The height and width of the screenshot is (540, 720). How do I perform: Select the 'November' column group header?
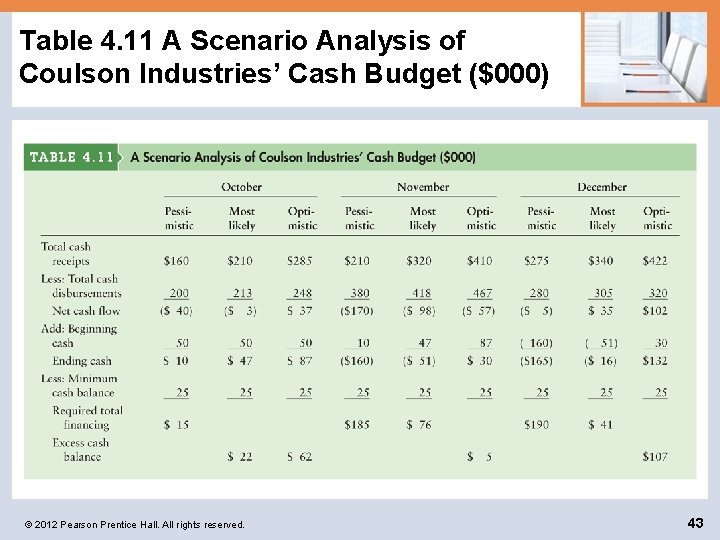coord(422,187)
